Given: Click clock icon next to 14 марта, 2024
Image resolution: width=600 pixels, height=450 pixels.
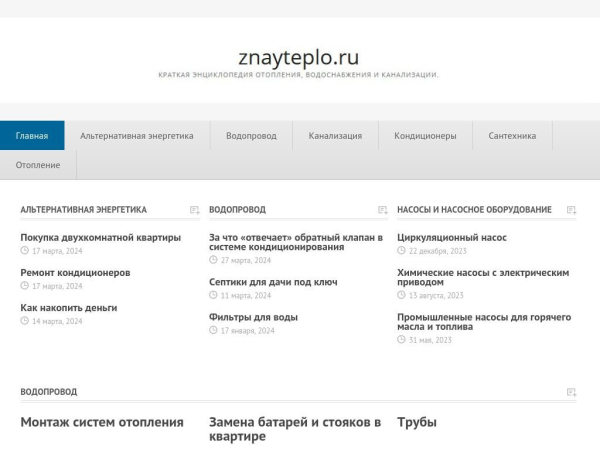Looking at the screenshot, I should pyautogui.click(x=24, y=321).
